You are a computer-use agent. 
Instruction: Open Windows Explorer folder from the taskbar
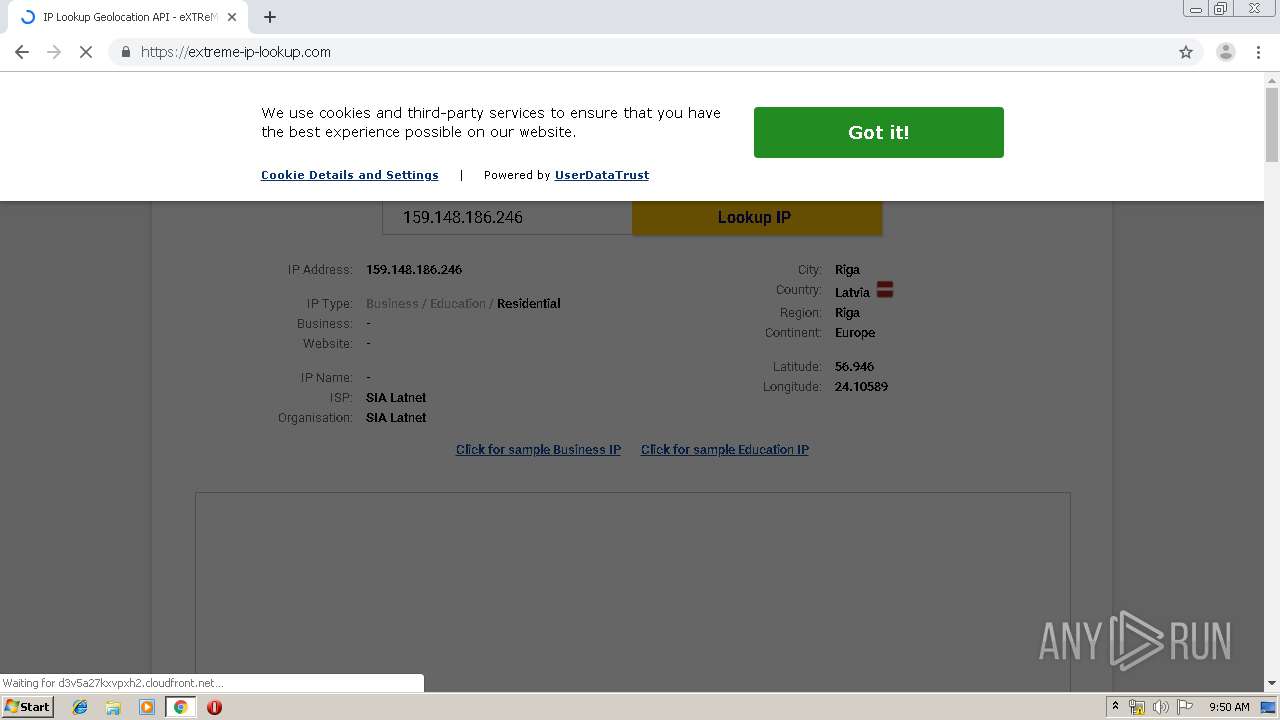[113, 707]
